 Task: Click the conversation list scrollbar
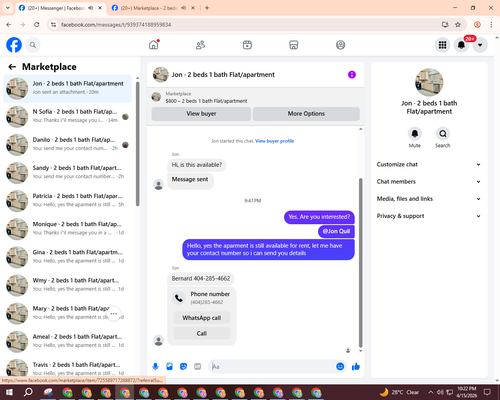coord(137,143)
